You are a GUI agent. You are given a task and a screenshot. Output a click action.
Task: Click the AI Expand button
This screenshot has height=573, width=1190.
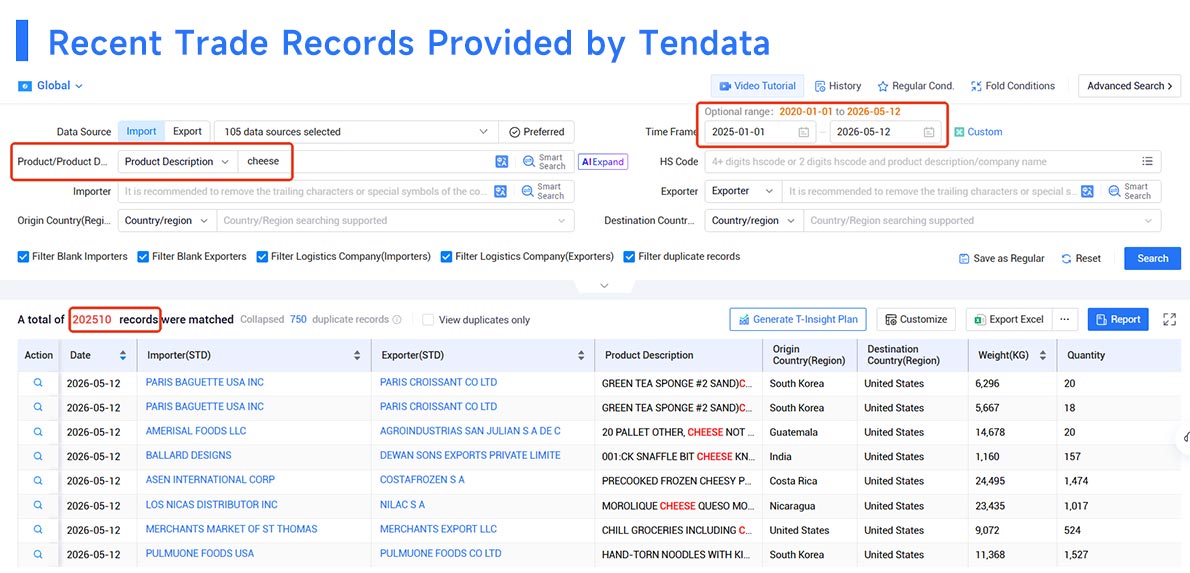603,161
